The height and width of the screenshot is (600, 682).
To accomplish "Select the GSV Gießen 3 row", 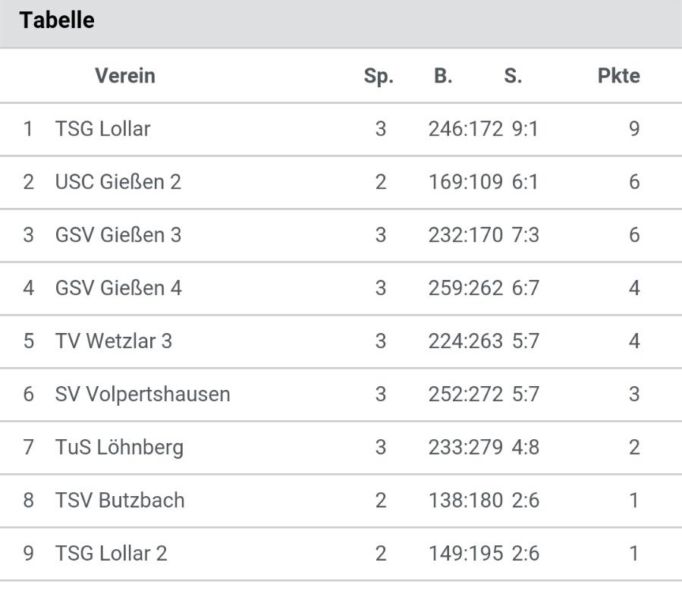I will point(341,235).
